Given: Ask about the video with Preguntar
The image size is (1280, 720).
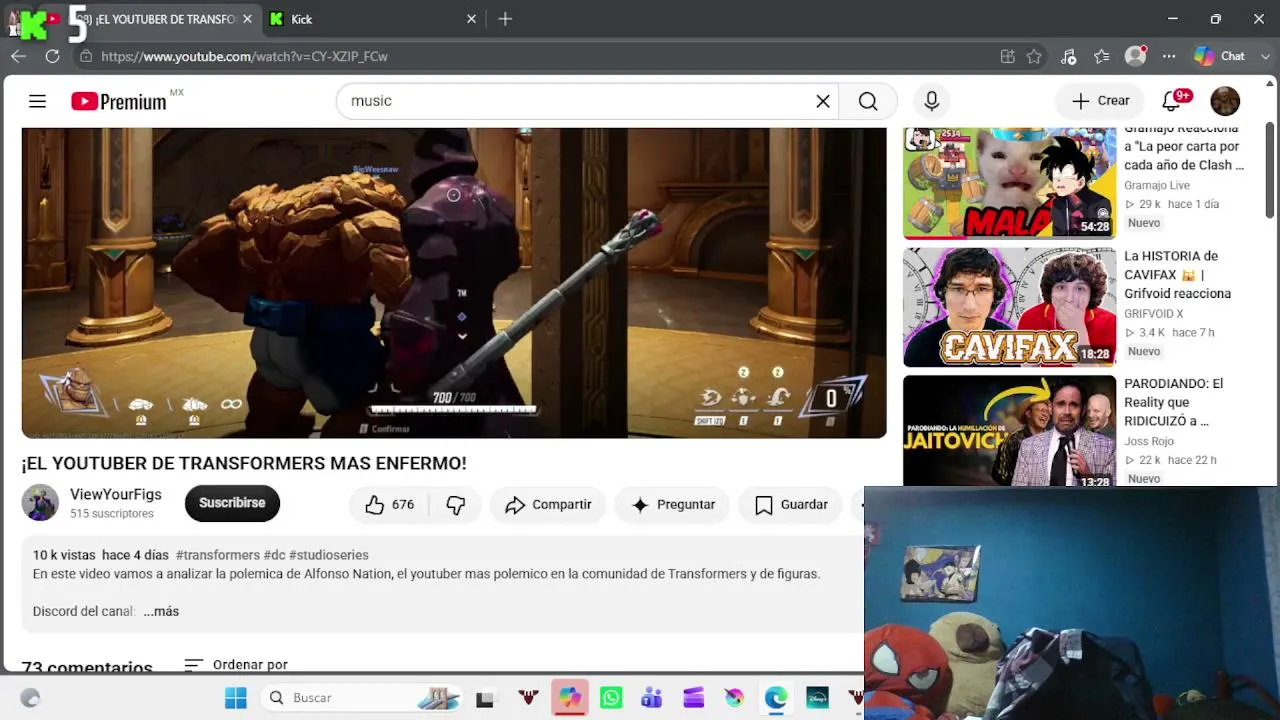Looking at the screenshot, I should (673, 505).
